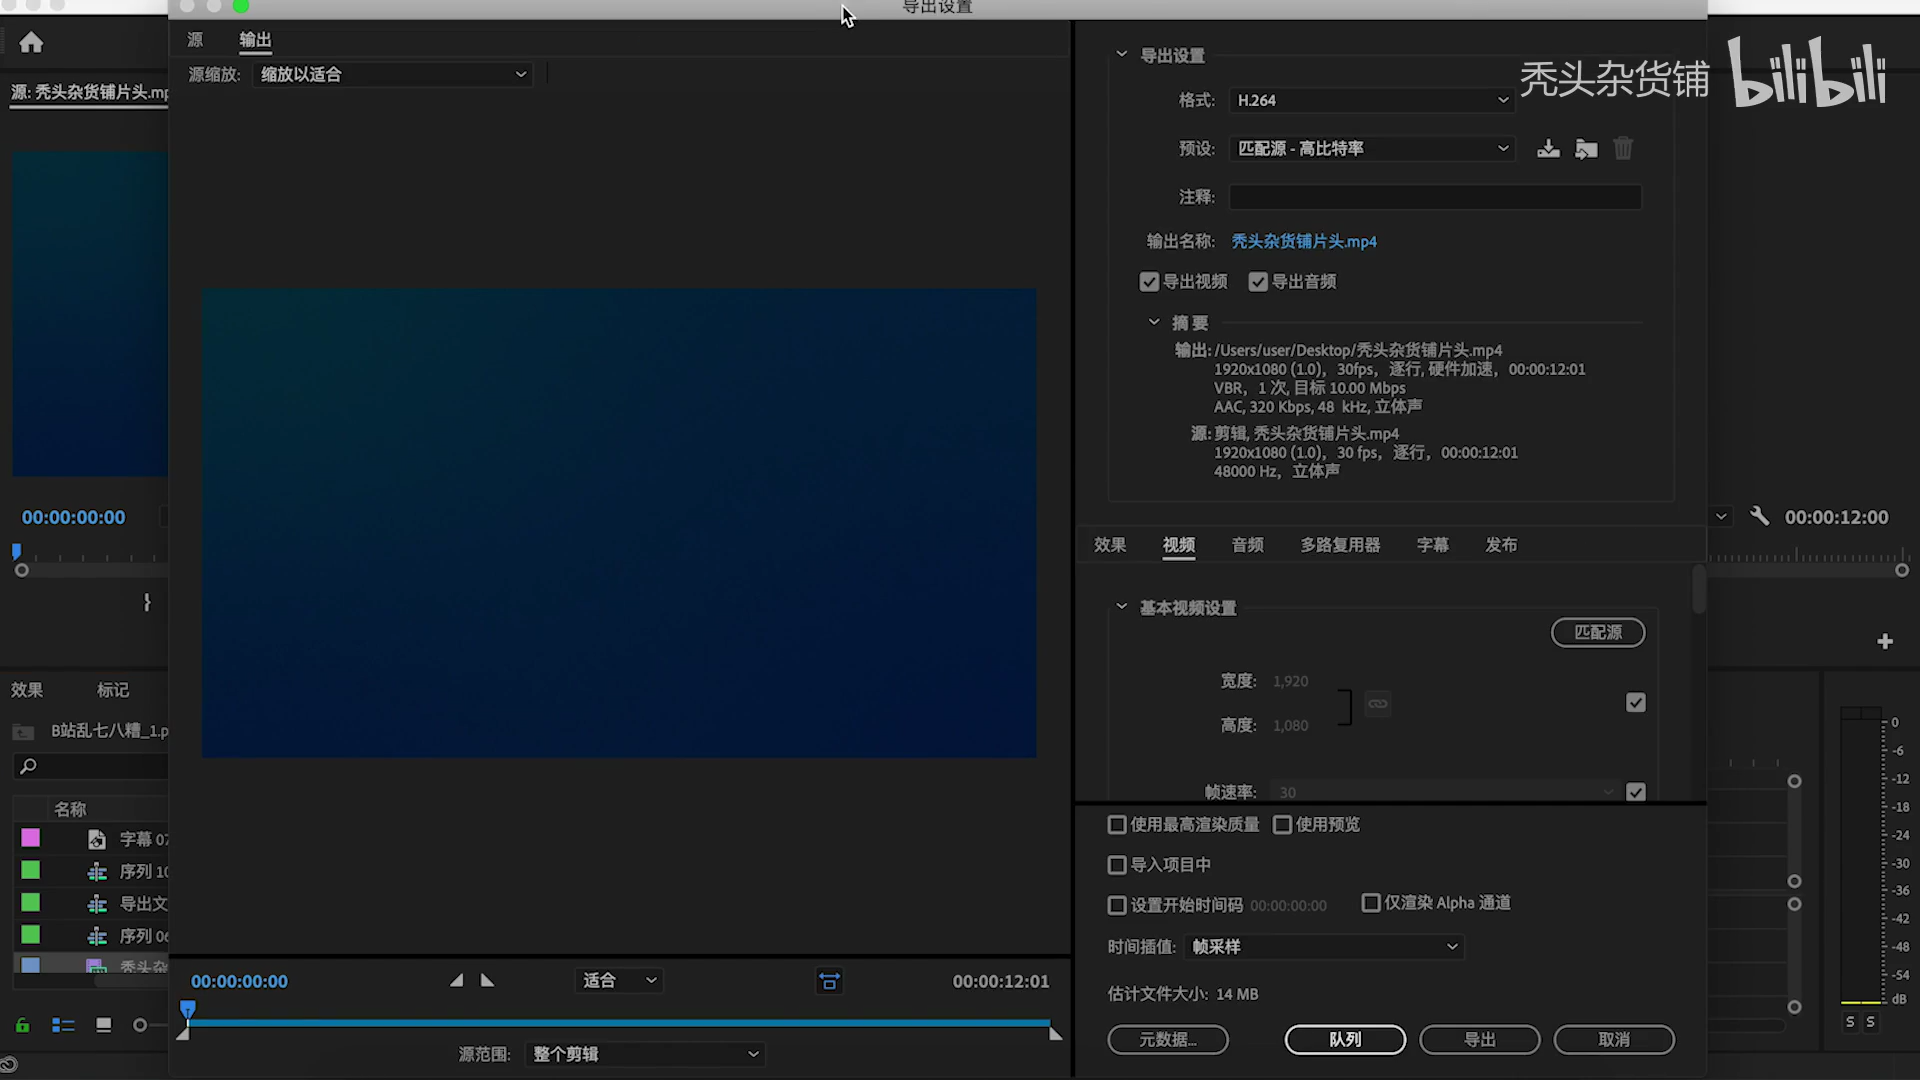Select the 导出文 sequence icon
The width and height of the screenshot is (1920, 1080).
click(97, 903)
